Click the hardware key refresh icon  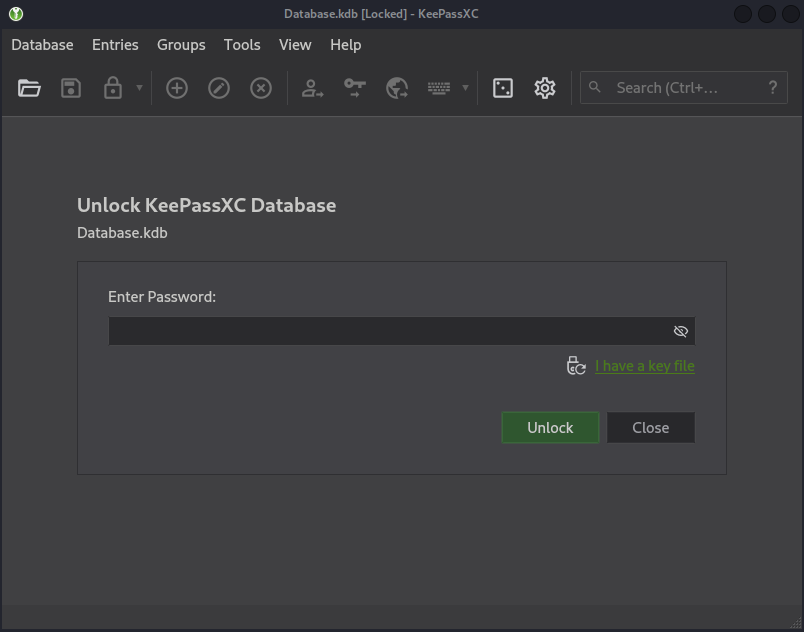tap(576, 365)
